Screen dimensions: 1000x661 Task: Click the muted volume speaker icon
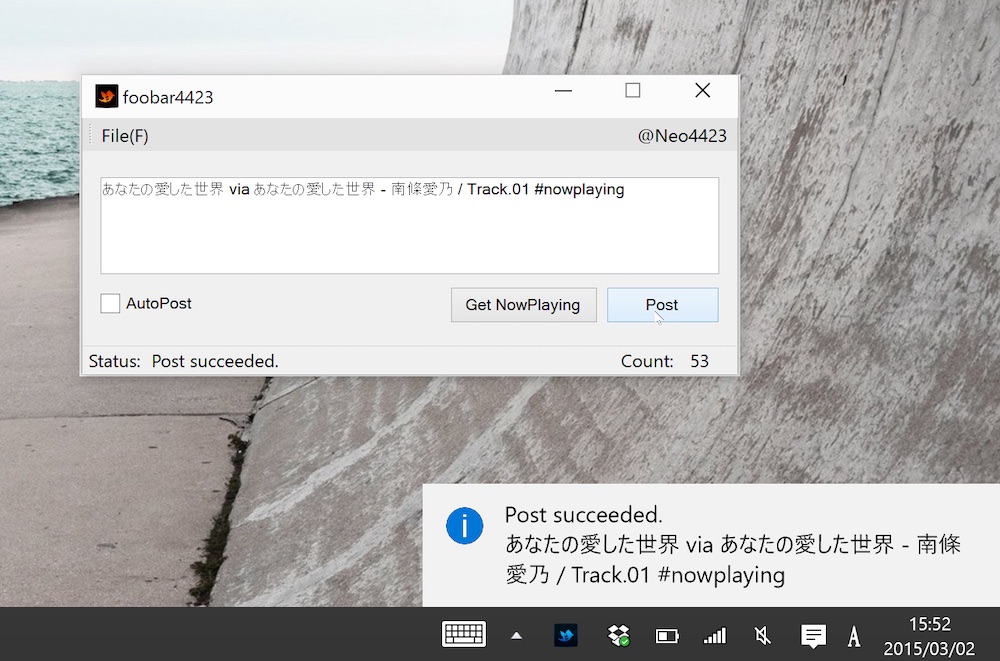click(x=762, y=635)
